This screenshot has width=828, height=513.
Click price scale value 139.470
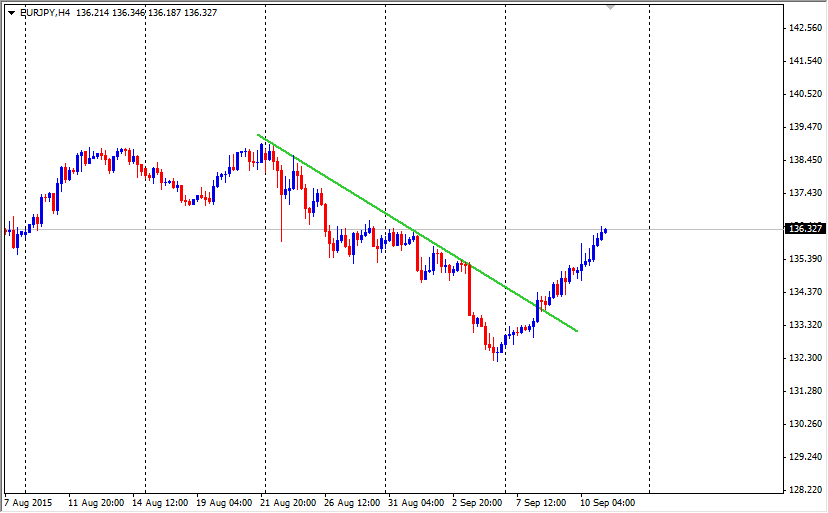click(805, 127)
